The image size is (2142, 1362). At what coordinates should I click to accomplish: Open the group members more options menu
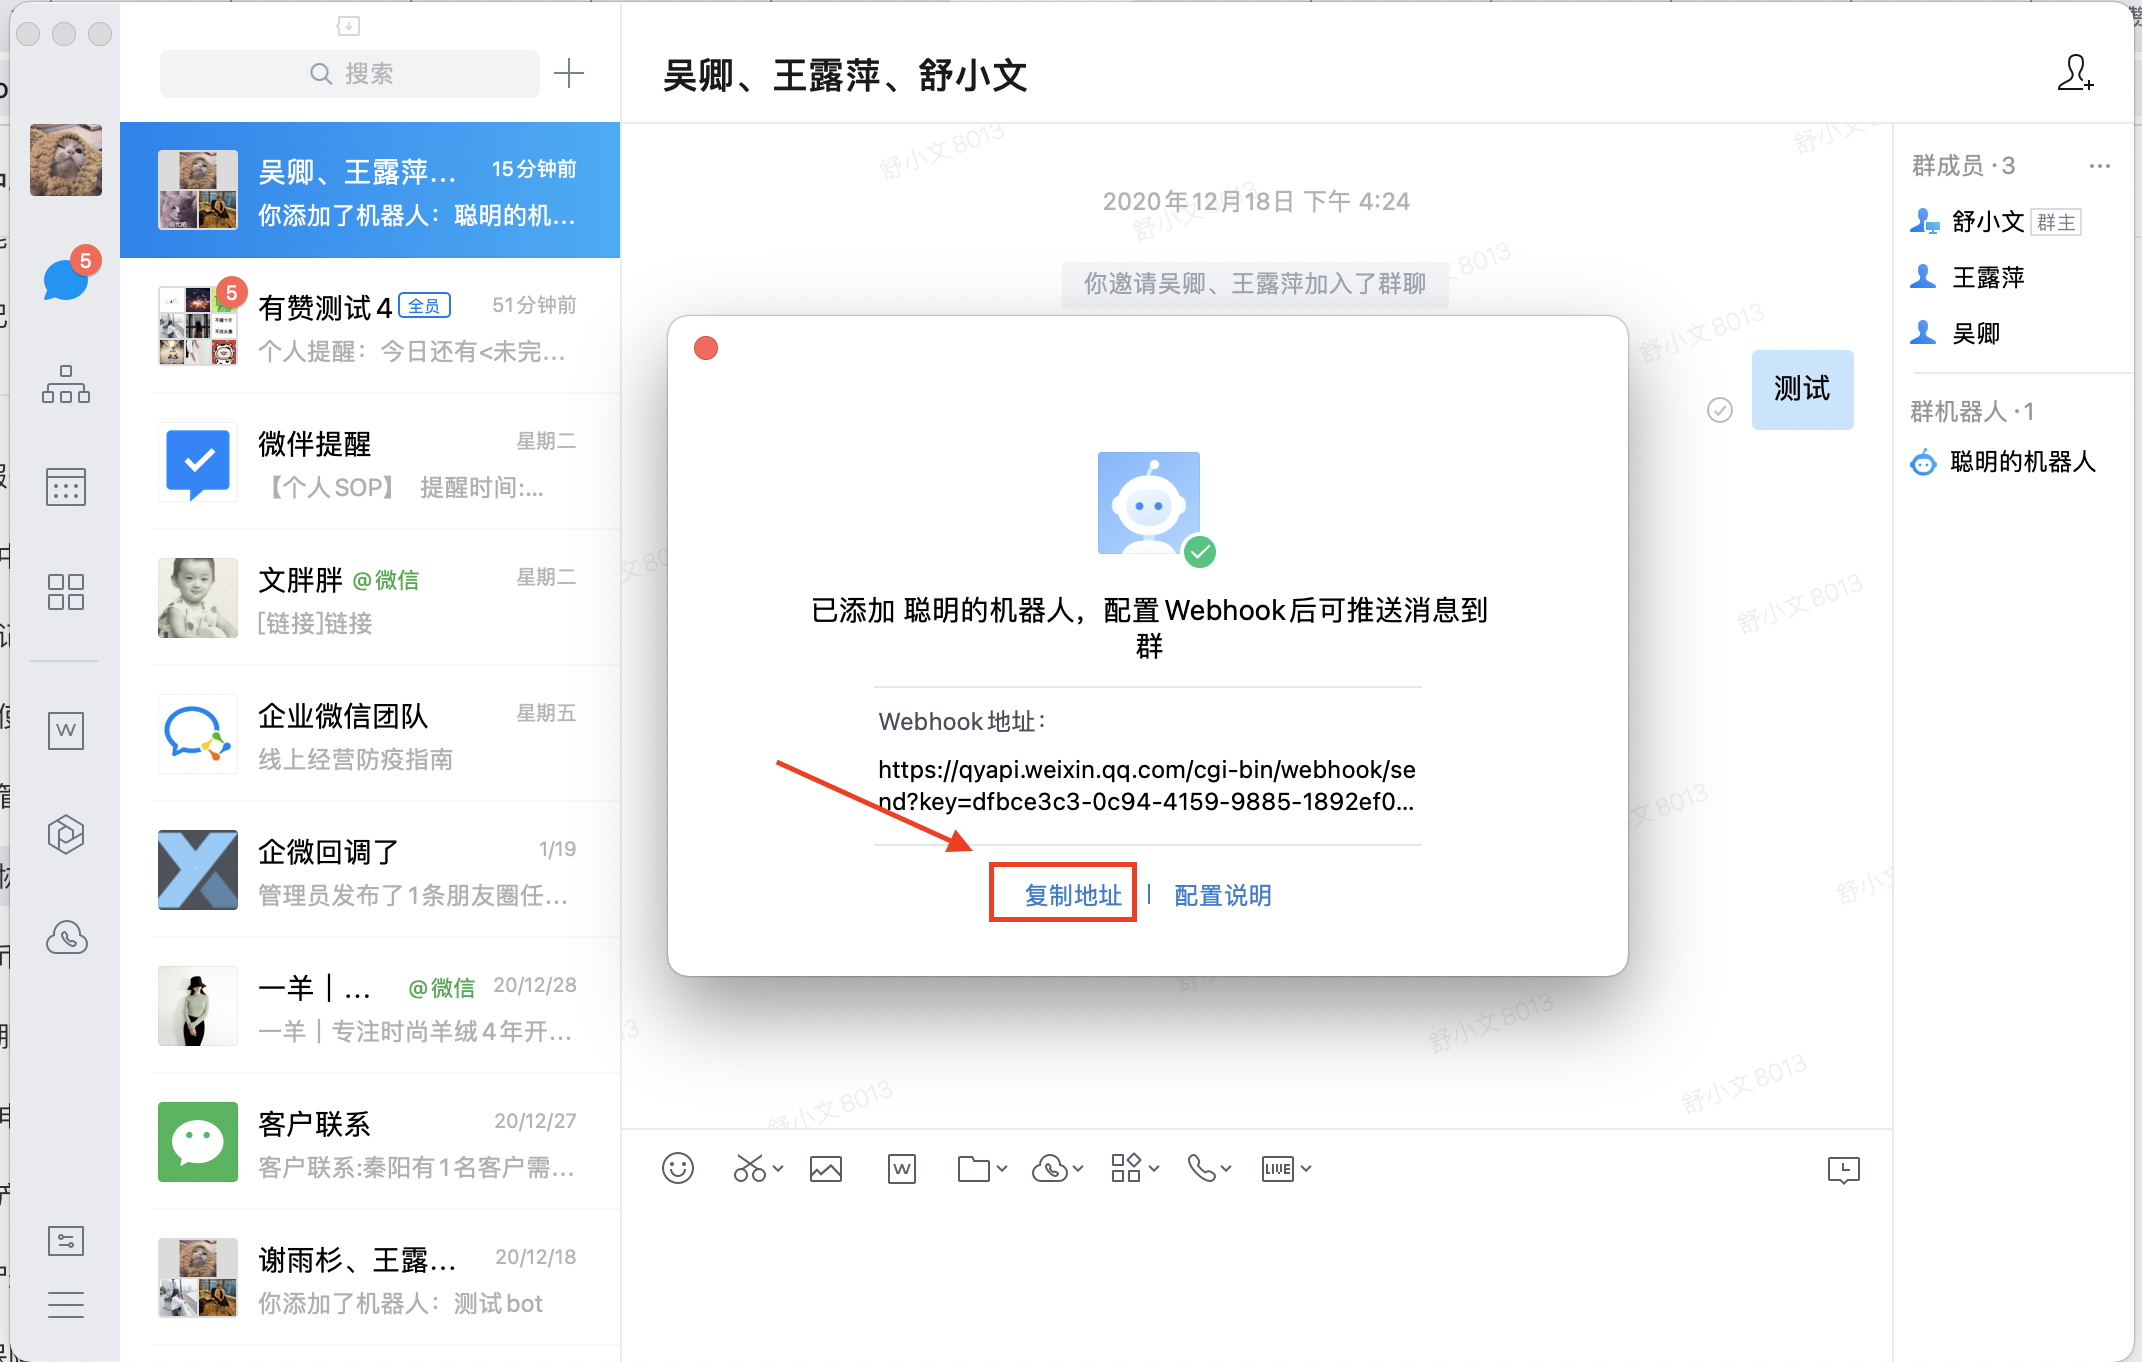point(2099,165)
